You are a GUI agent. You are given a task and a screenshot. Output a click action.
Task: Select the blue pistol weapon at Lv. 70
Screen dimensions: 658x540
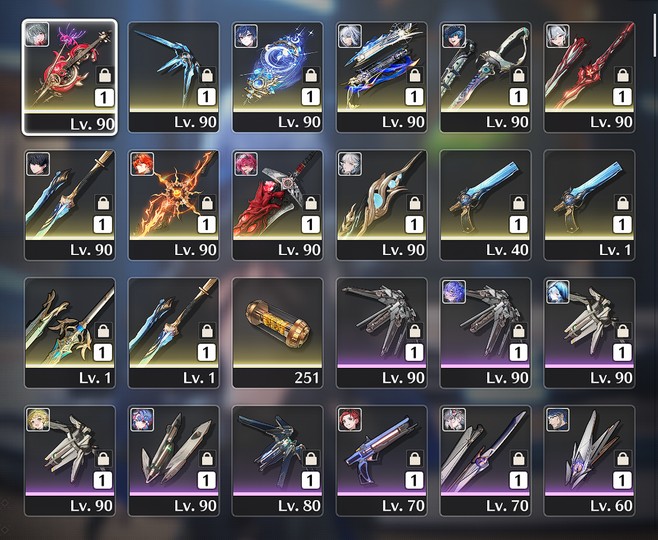(x=381, y=461)
